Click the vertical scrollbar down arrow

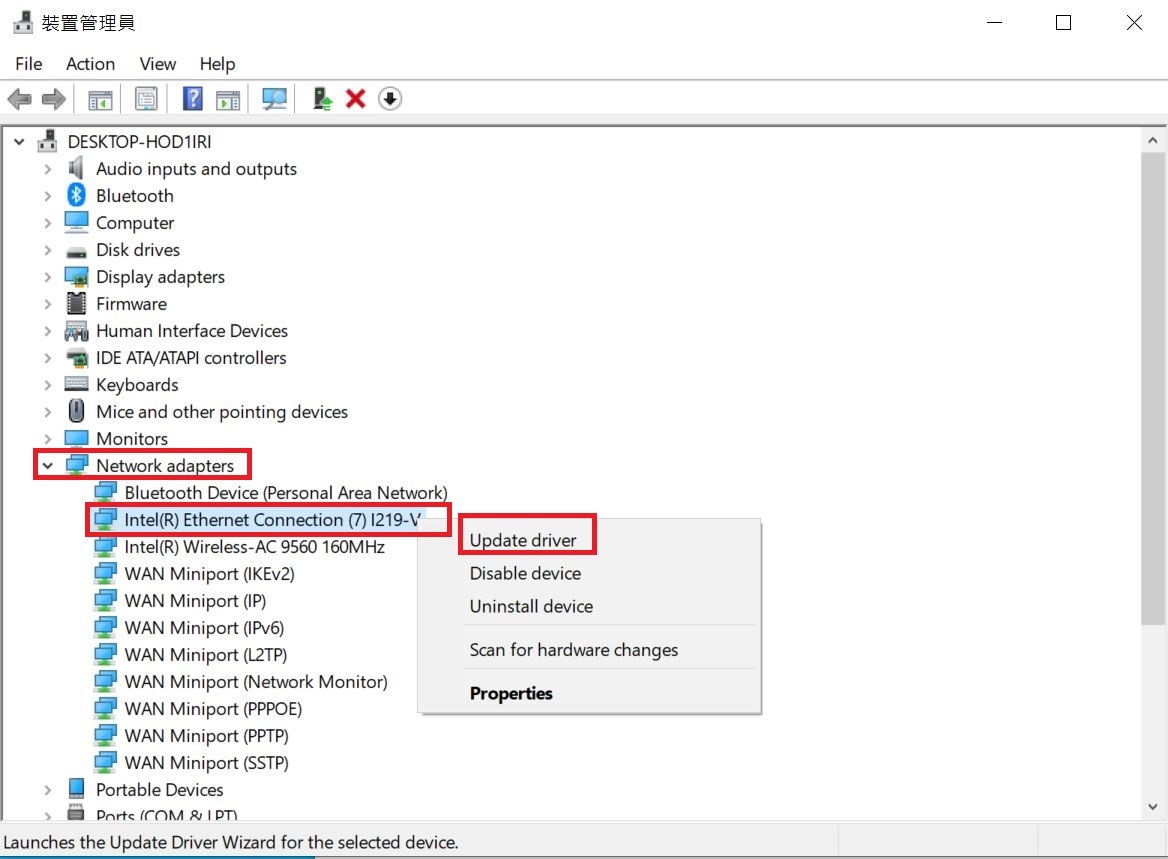(1152, 806)
